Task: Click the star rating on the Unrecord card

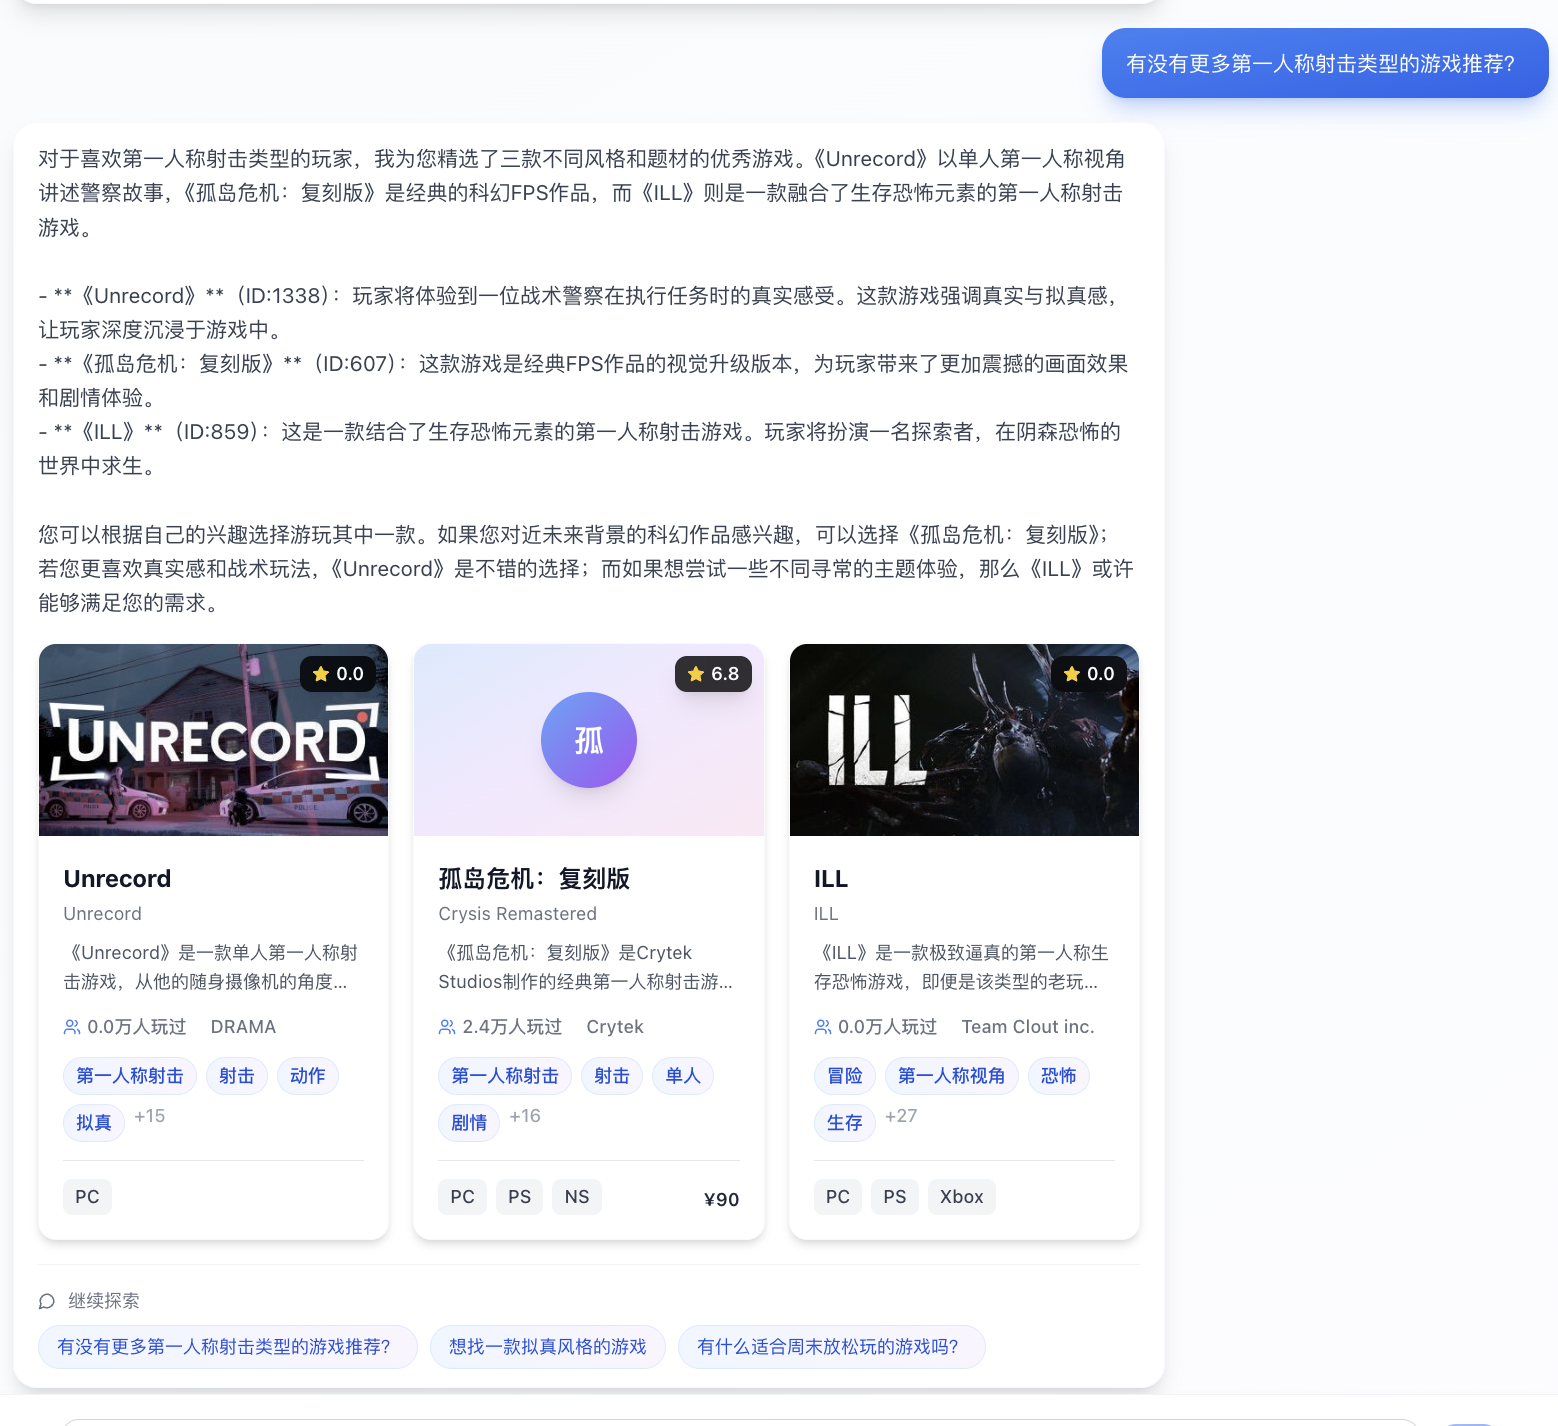Action: coord(339,673)
